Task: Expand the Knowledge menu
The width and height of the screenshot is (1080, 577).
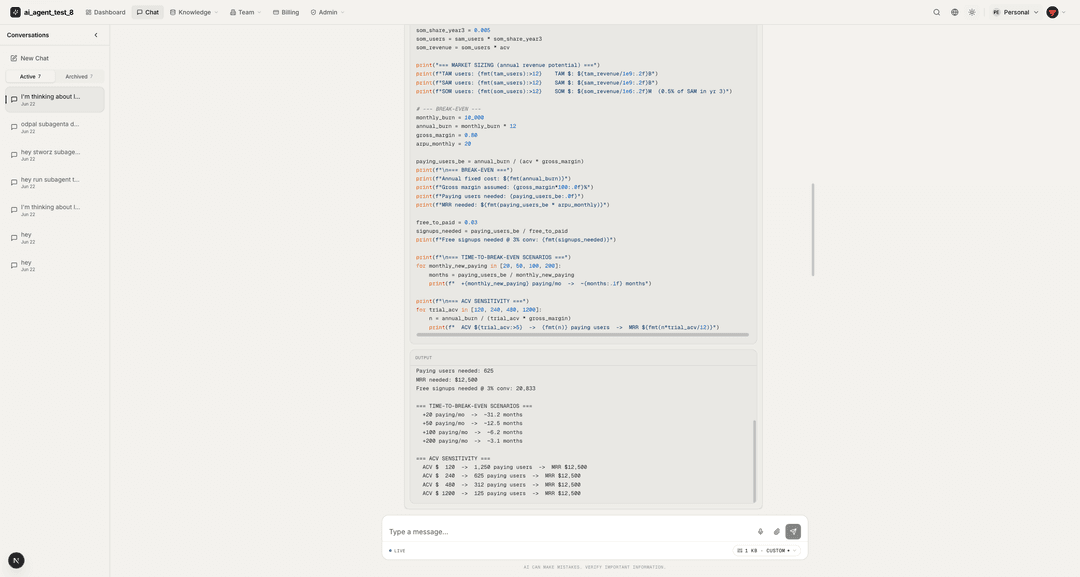Action: pos(194,12)
